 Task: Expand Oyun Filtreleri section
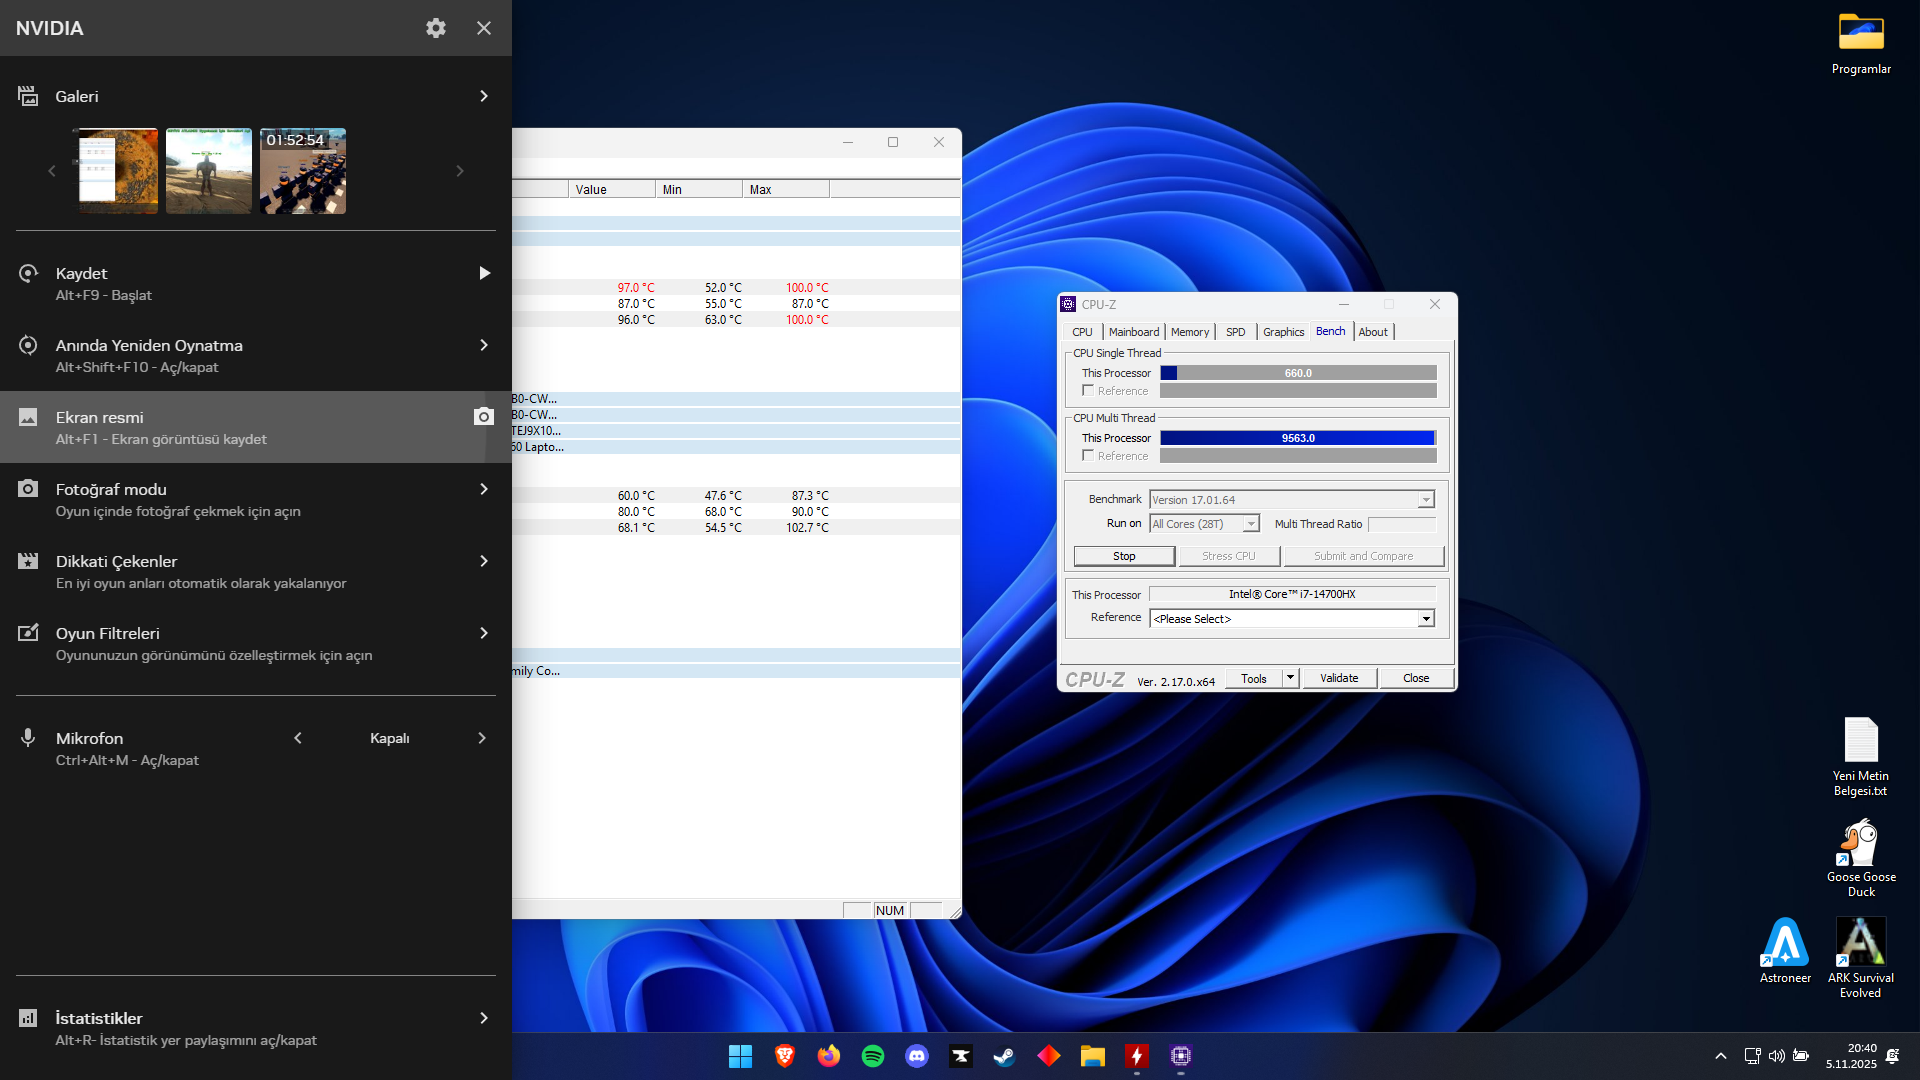[x=484, y=633]
